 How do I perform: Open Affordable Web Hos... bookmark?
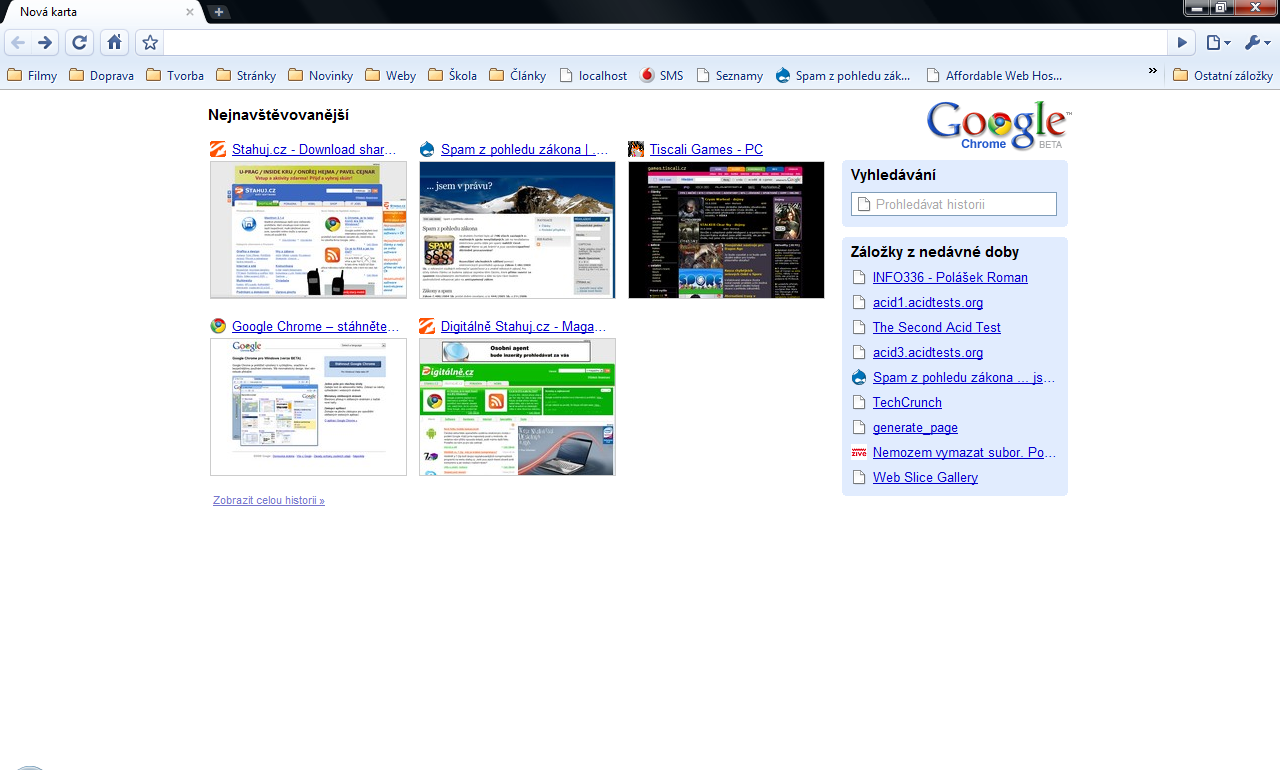[x=995, y=75]
